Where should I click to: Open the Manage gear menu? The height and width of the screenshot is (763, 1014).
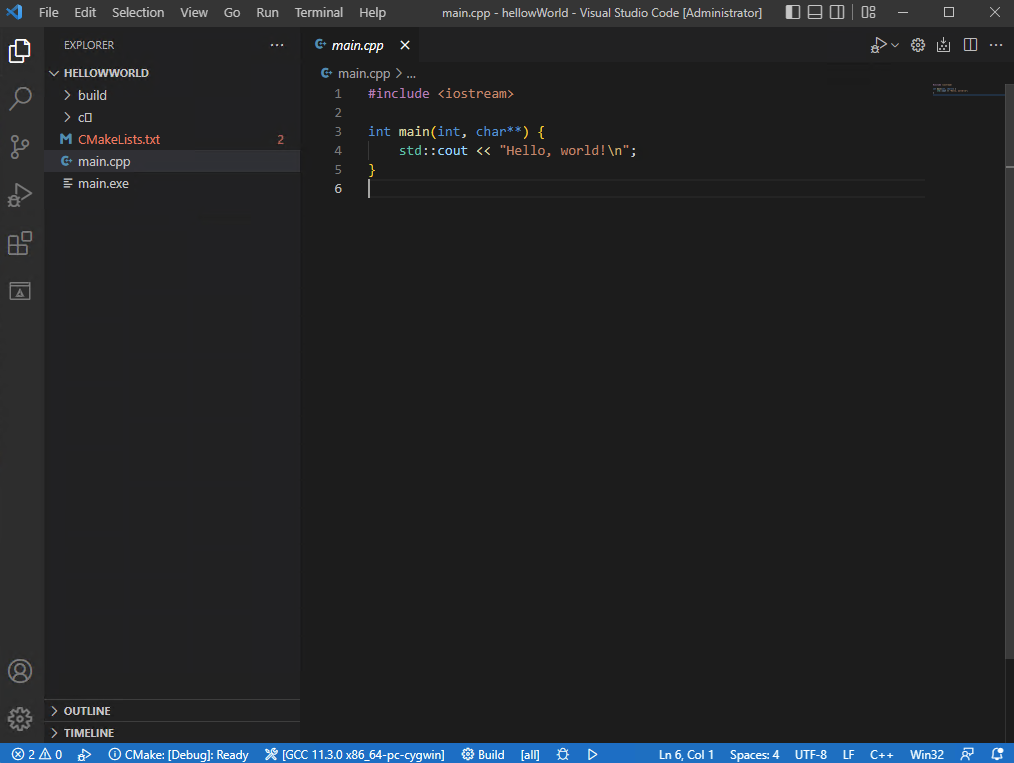click(20, 719)
